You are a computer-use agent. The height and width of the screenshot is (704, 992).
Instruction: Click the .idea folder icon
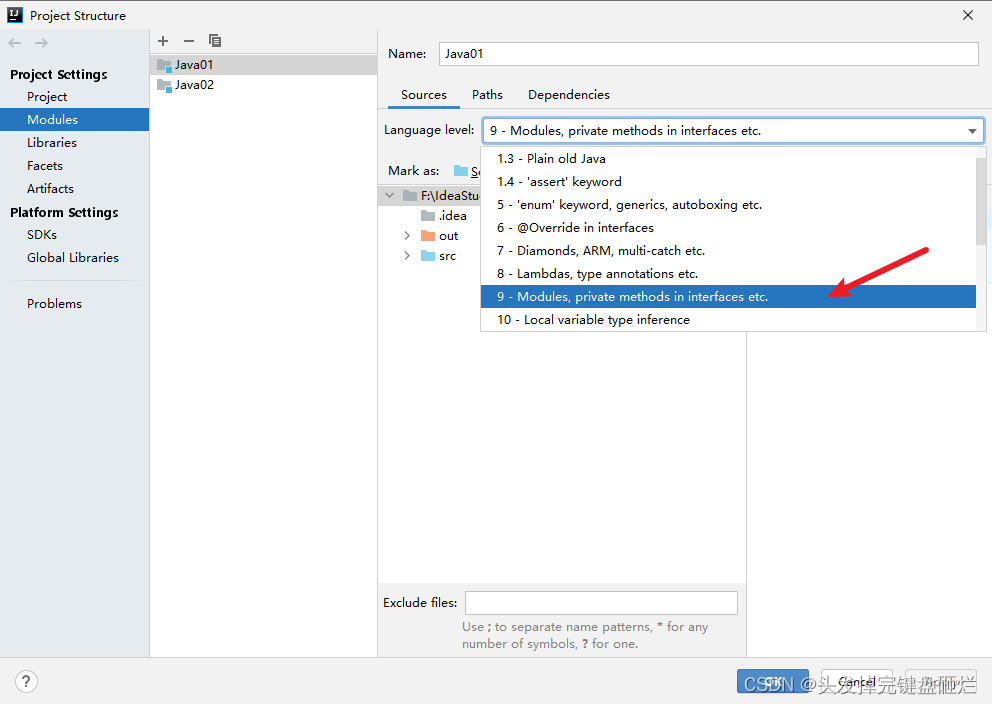point(428,216)
